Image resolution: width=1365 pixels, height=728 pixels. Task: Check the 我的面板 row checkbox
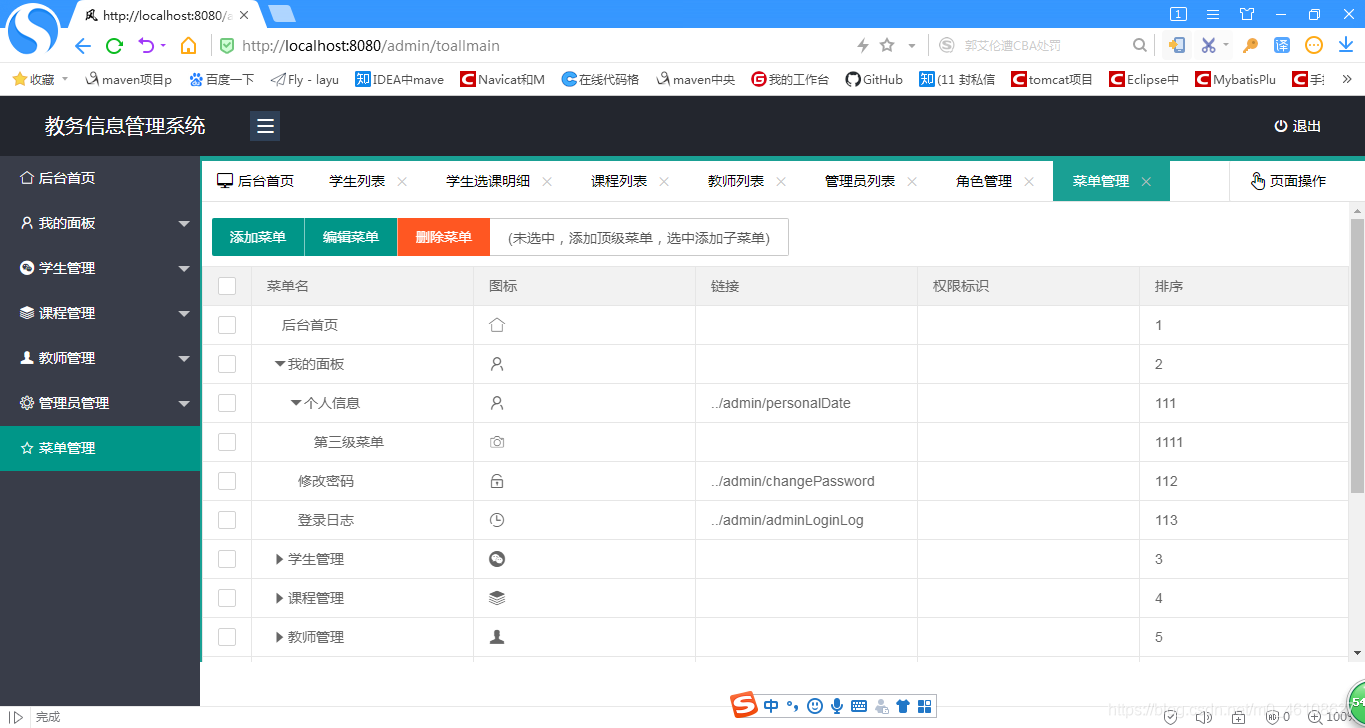coord(227,364)
